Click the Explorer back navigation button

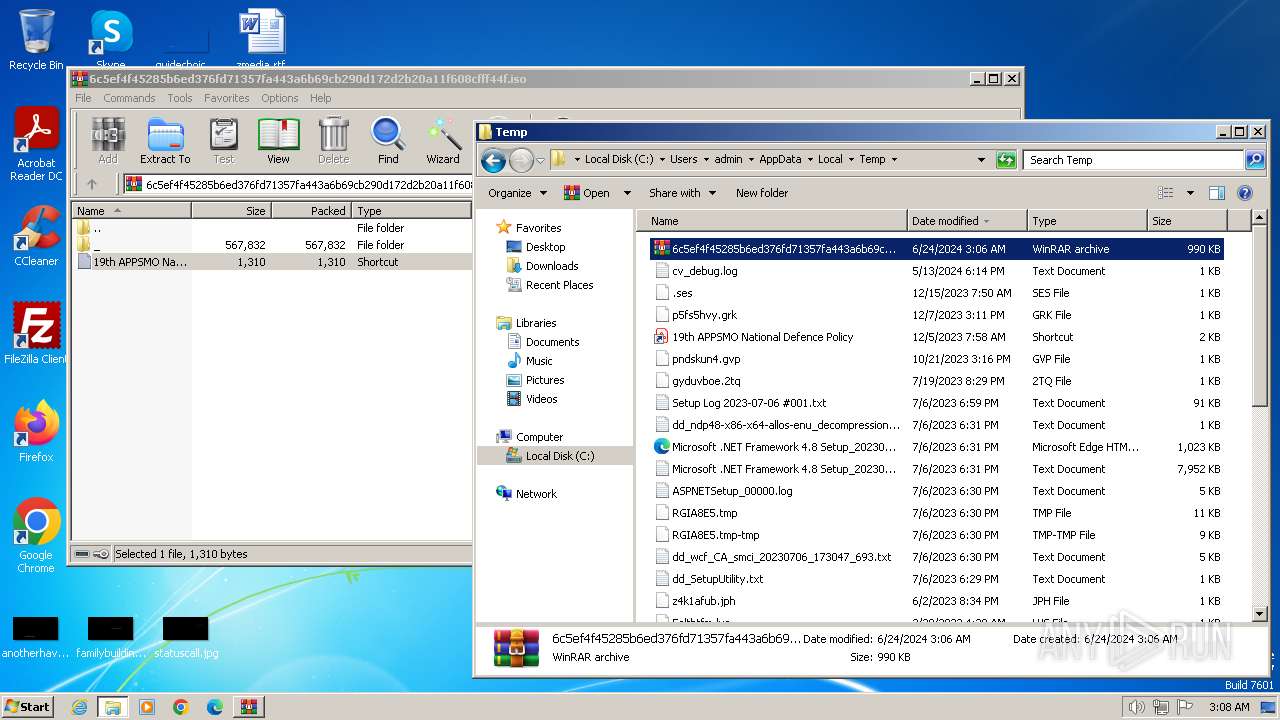pyautogui.click(x=493, y=160)
